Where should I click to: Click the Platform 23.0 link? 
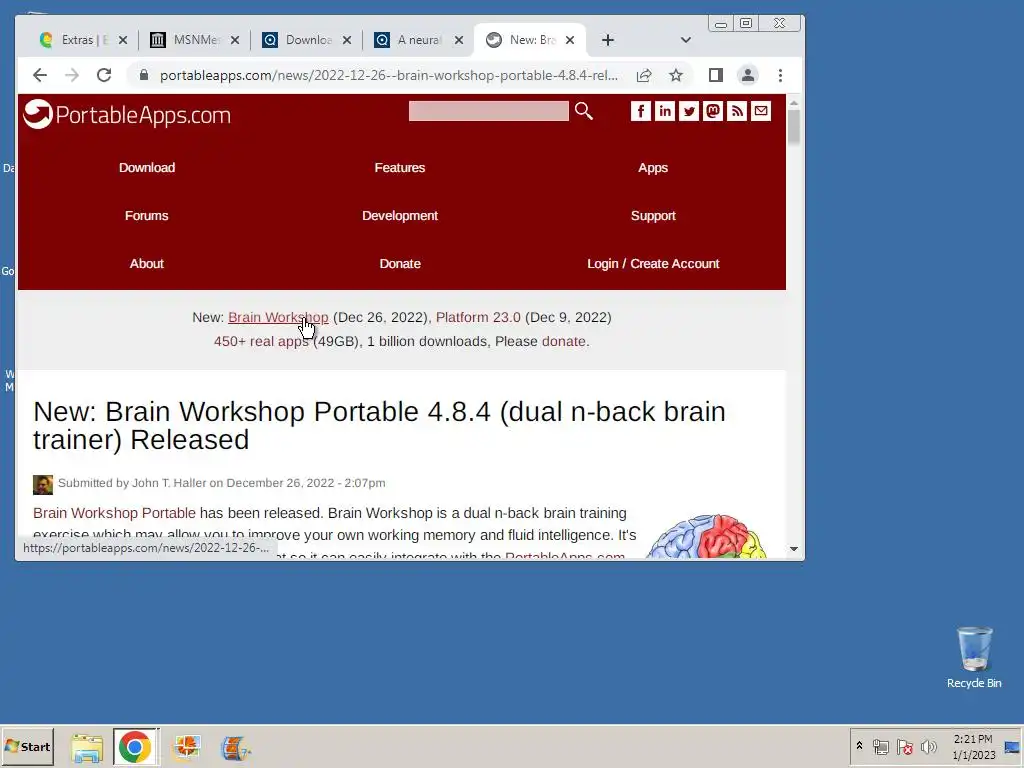click(x=478, y=317)
